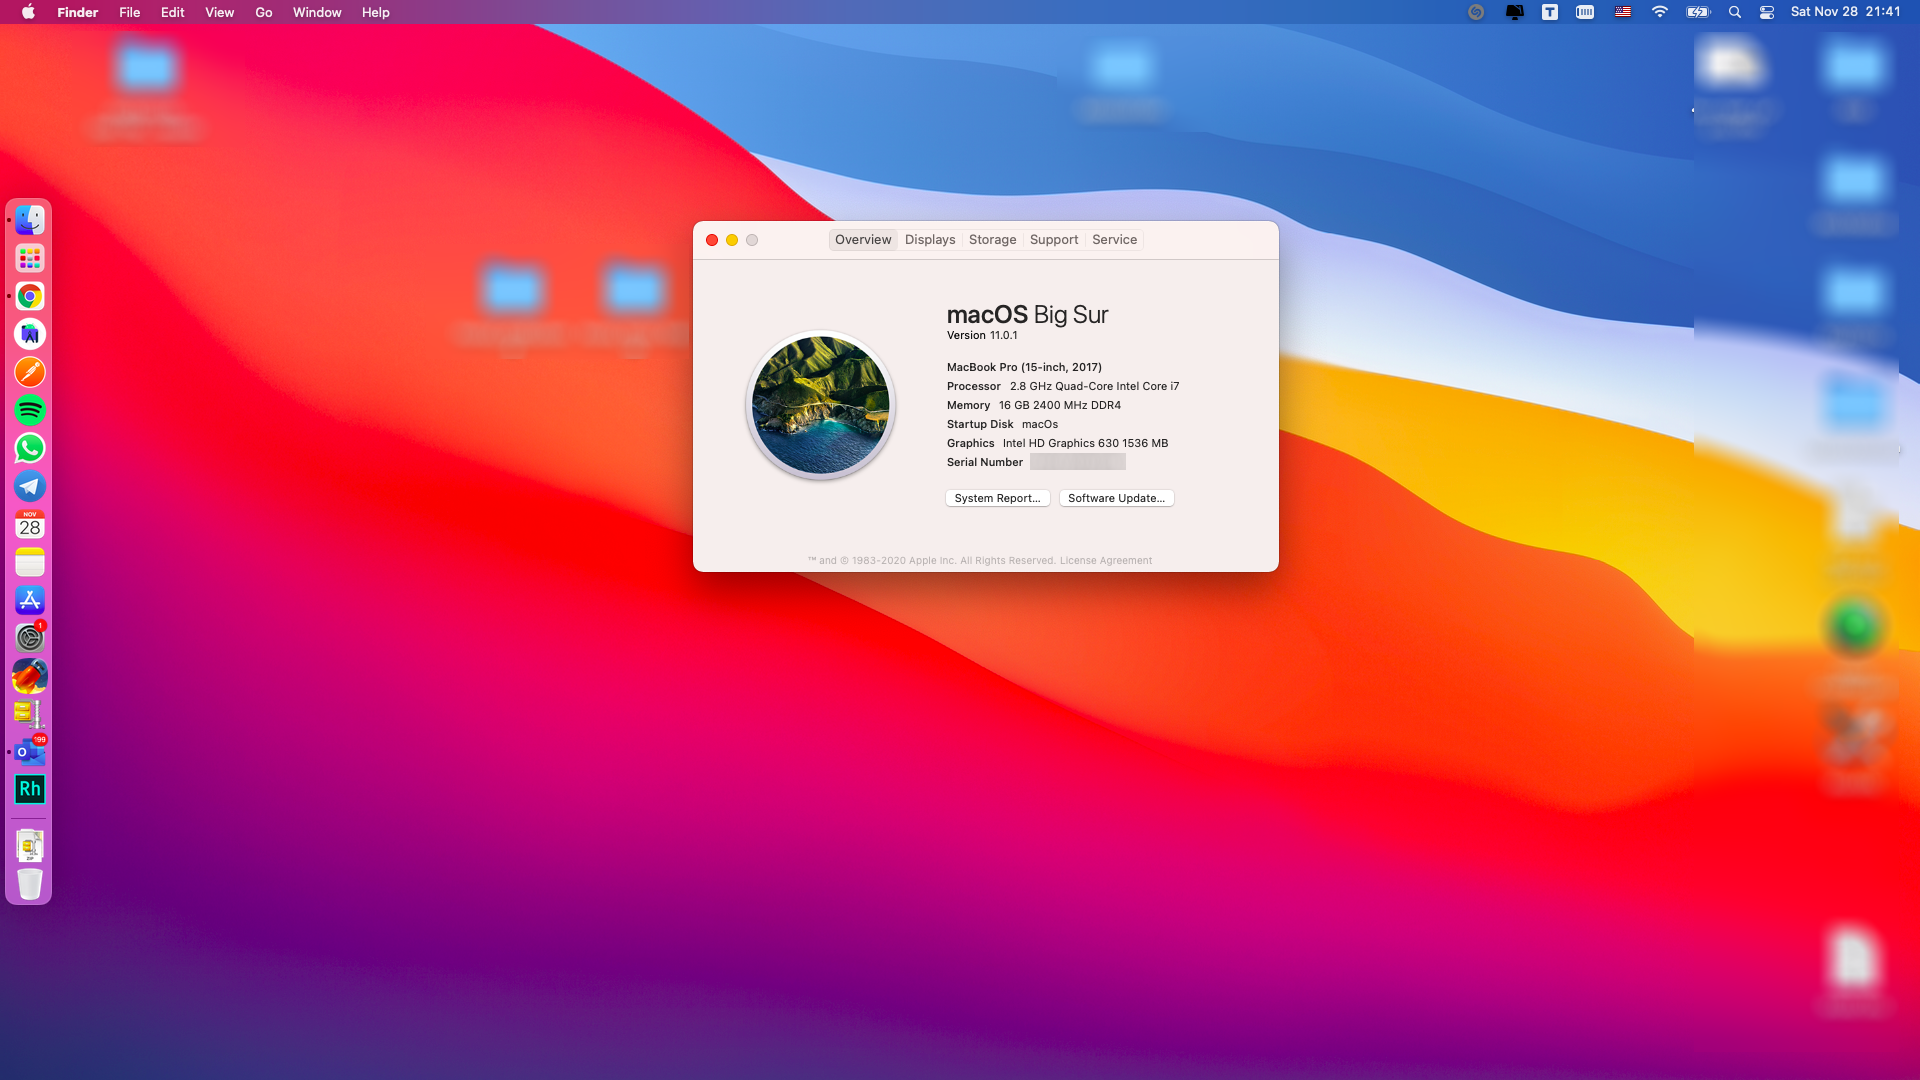This screenshot has height=1080, width=1920.
Task: Switch to the Displays tab
Action: coord(930,240)
